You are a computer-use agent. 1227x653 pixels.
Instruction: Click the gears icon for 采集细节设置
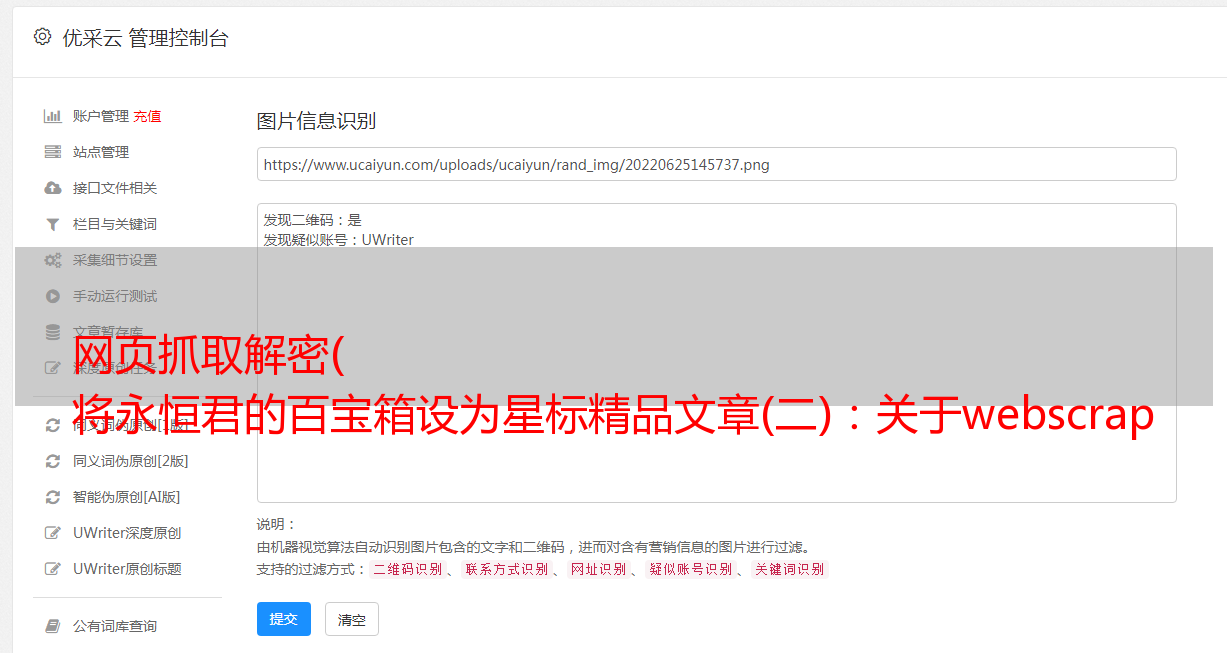tap(53, 260)
